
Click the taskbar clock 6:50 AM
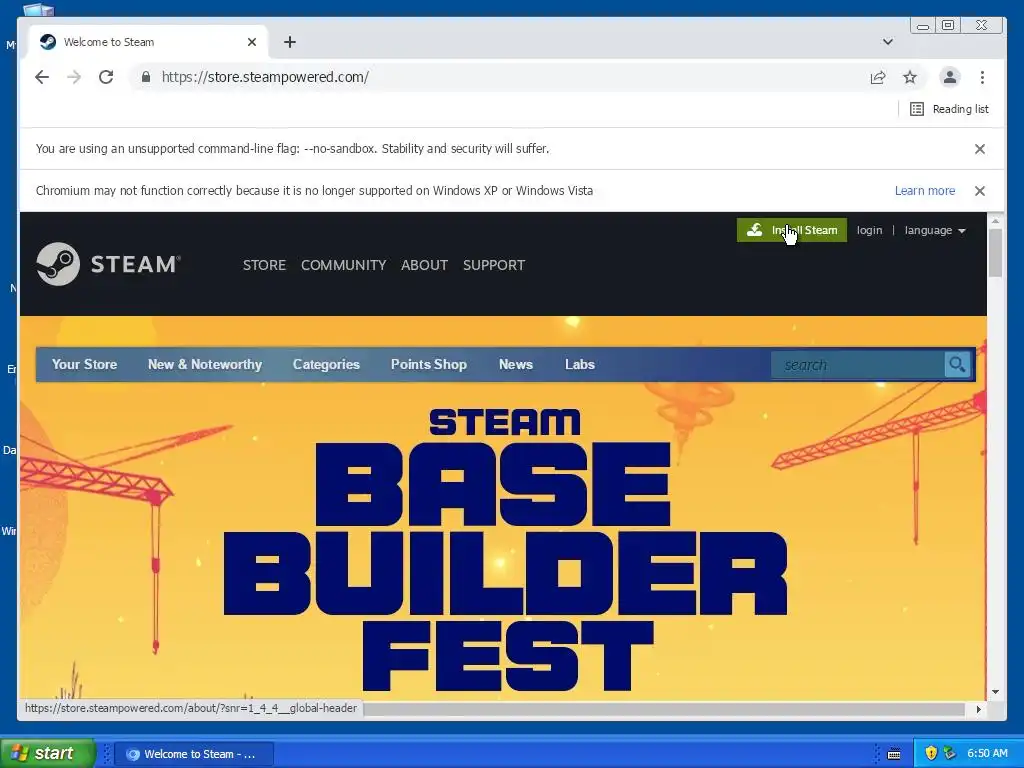pos(987,753)
